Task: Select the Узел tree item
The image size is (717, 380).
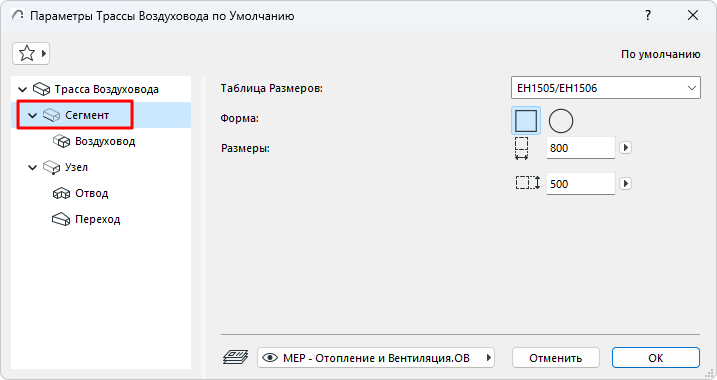Action: [x=76, y=167]
